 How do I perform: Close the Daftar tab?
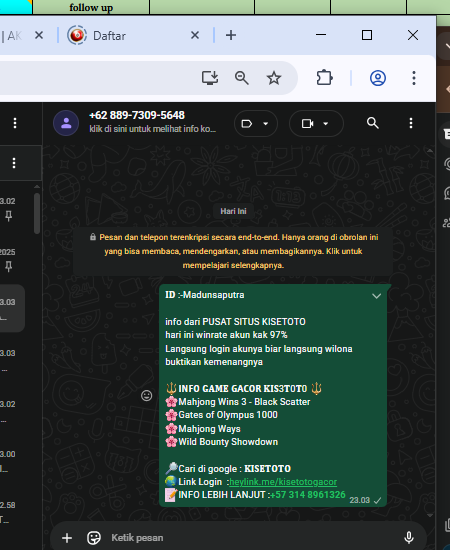[x=195, y=35]
